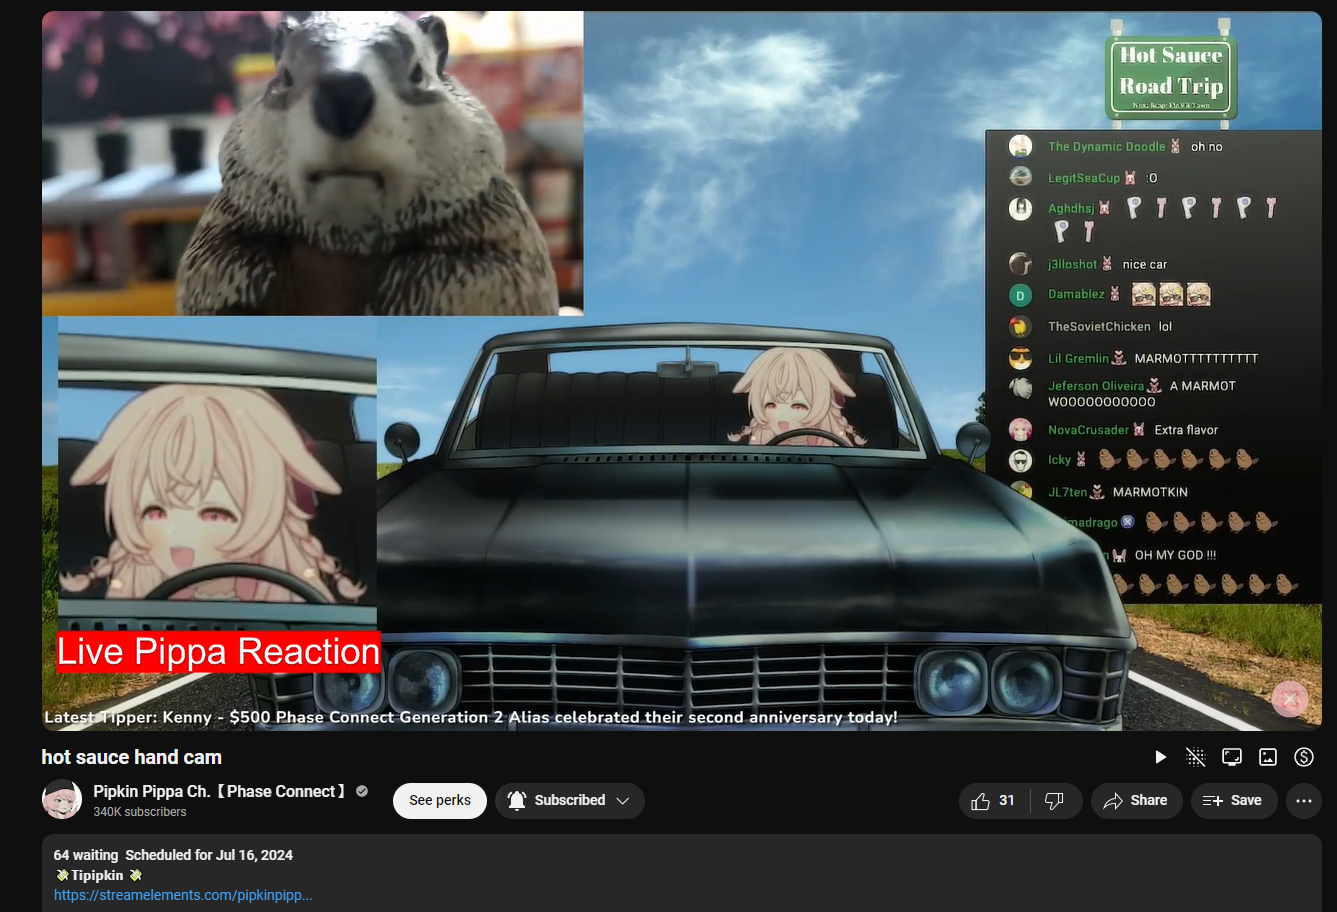The image size is (1337, 912).
Task: Share the video
Action: click(x=1136, y=800)
